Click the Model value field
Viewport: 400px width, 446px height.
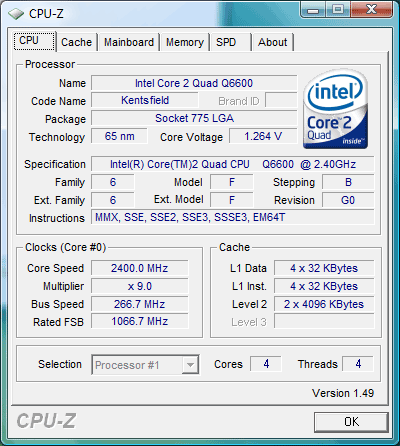(232, 182)
